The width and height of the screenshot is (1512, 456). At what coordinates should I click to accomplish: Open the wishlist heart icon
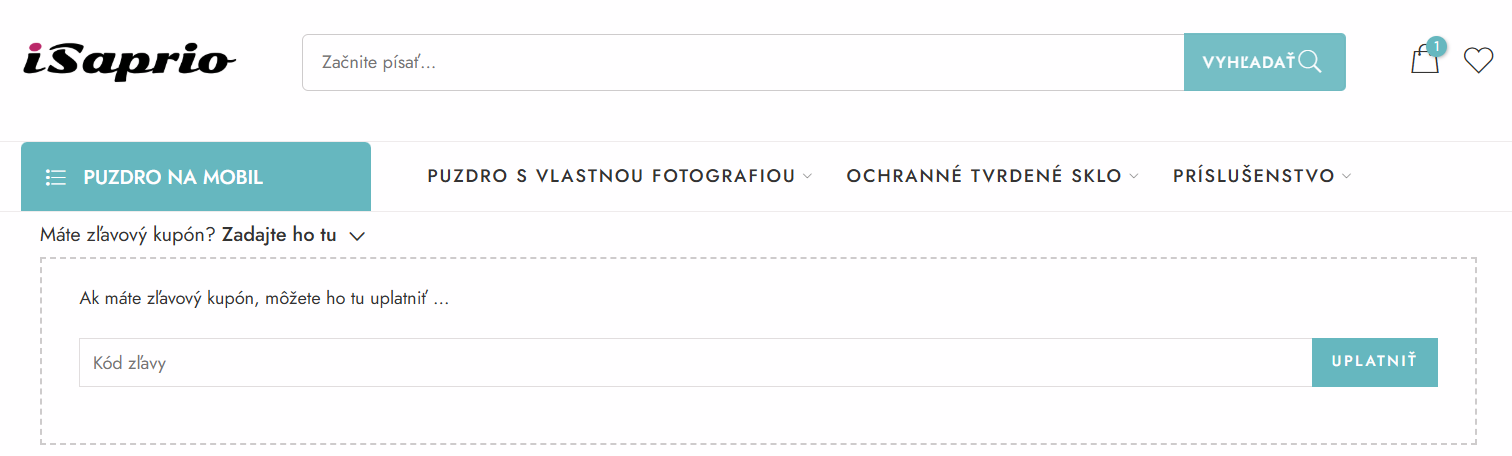(1478, 61)
